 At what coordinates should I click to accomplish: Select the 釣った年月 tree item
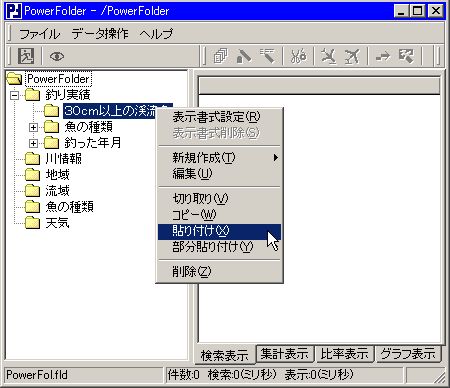tap(93, 143)
